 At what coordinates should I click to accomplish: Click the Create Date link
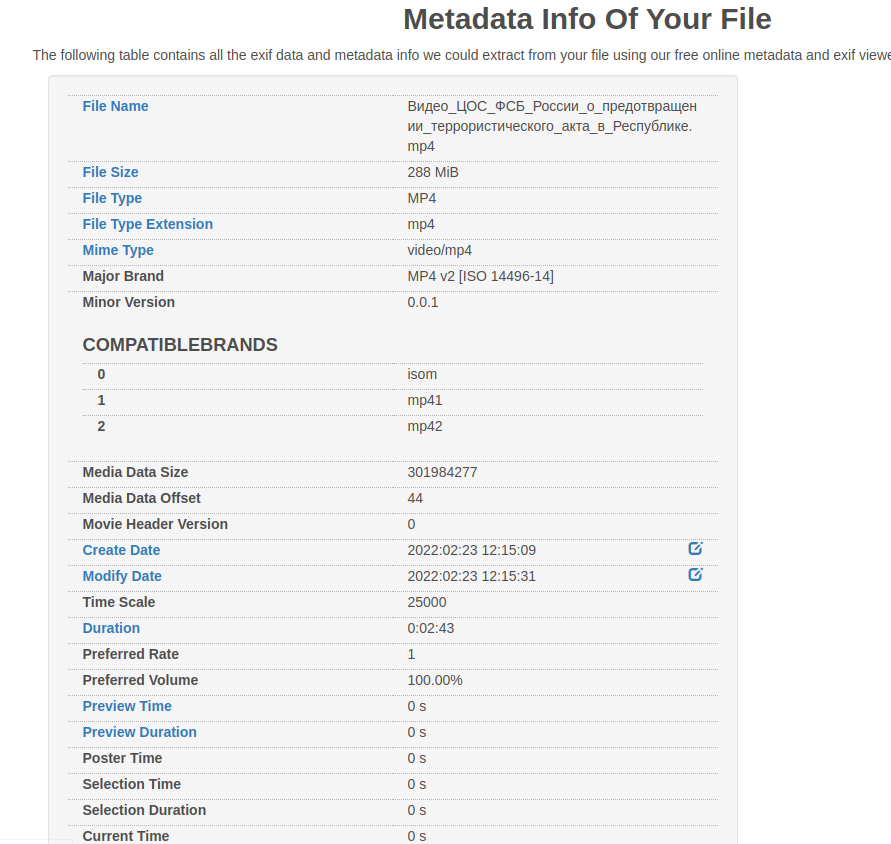point(121,550)
